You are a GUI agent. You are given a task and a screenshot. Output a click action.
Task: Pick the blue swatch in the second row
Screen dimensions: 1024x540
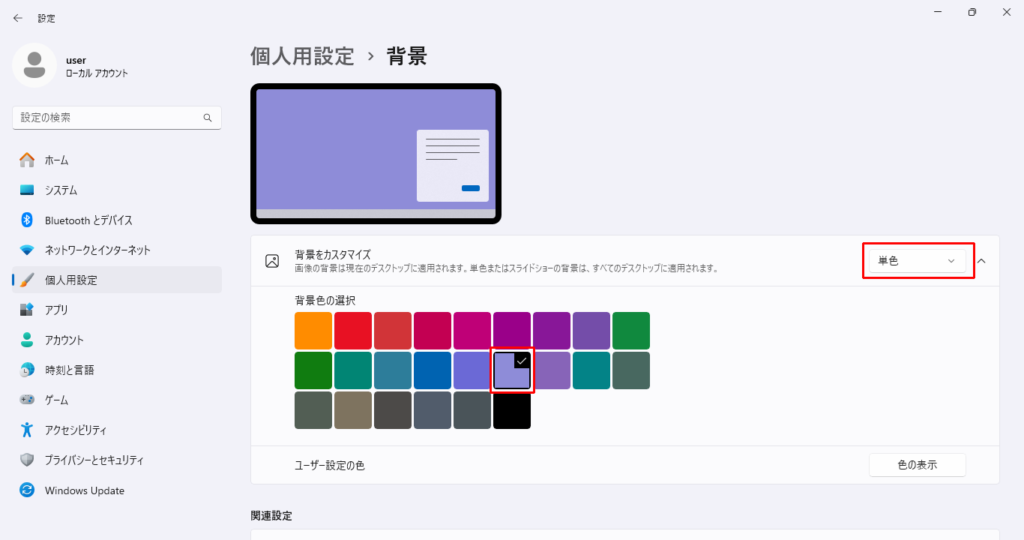tap(432, 370)
